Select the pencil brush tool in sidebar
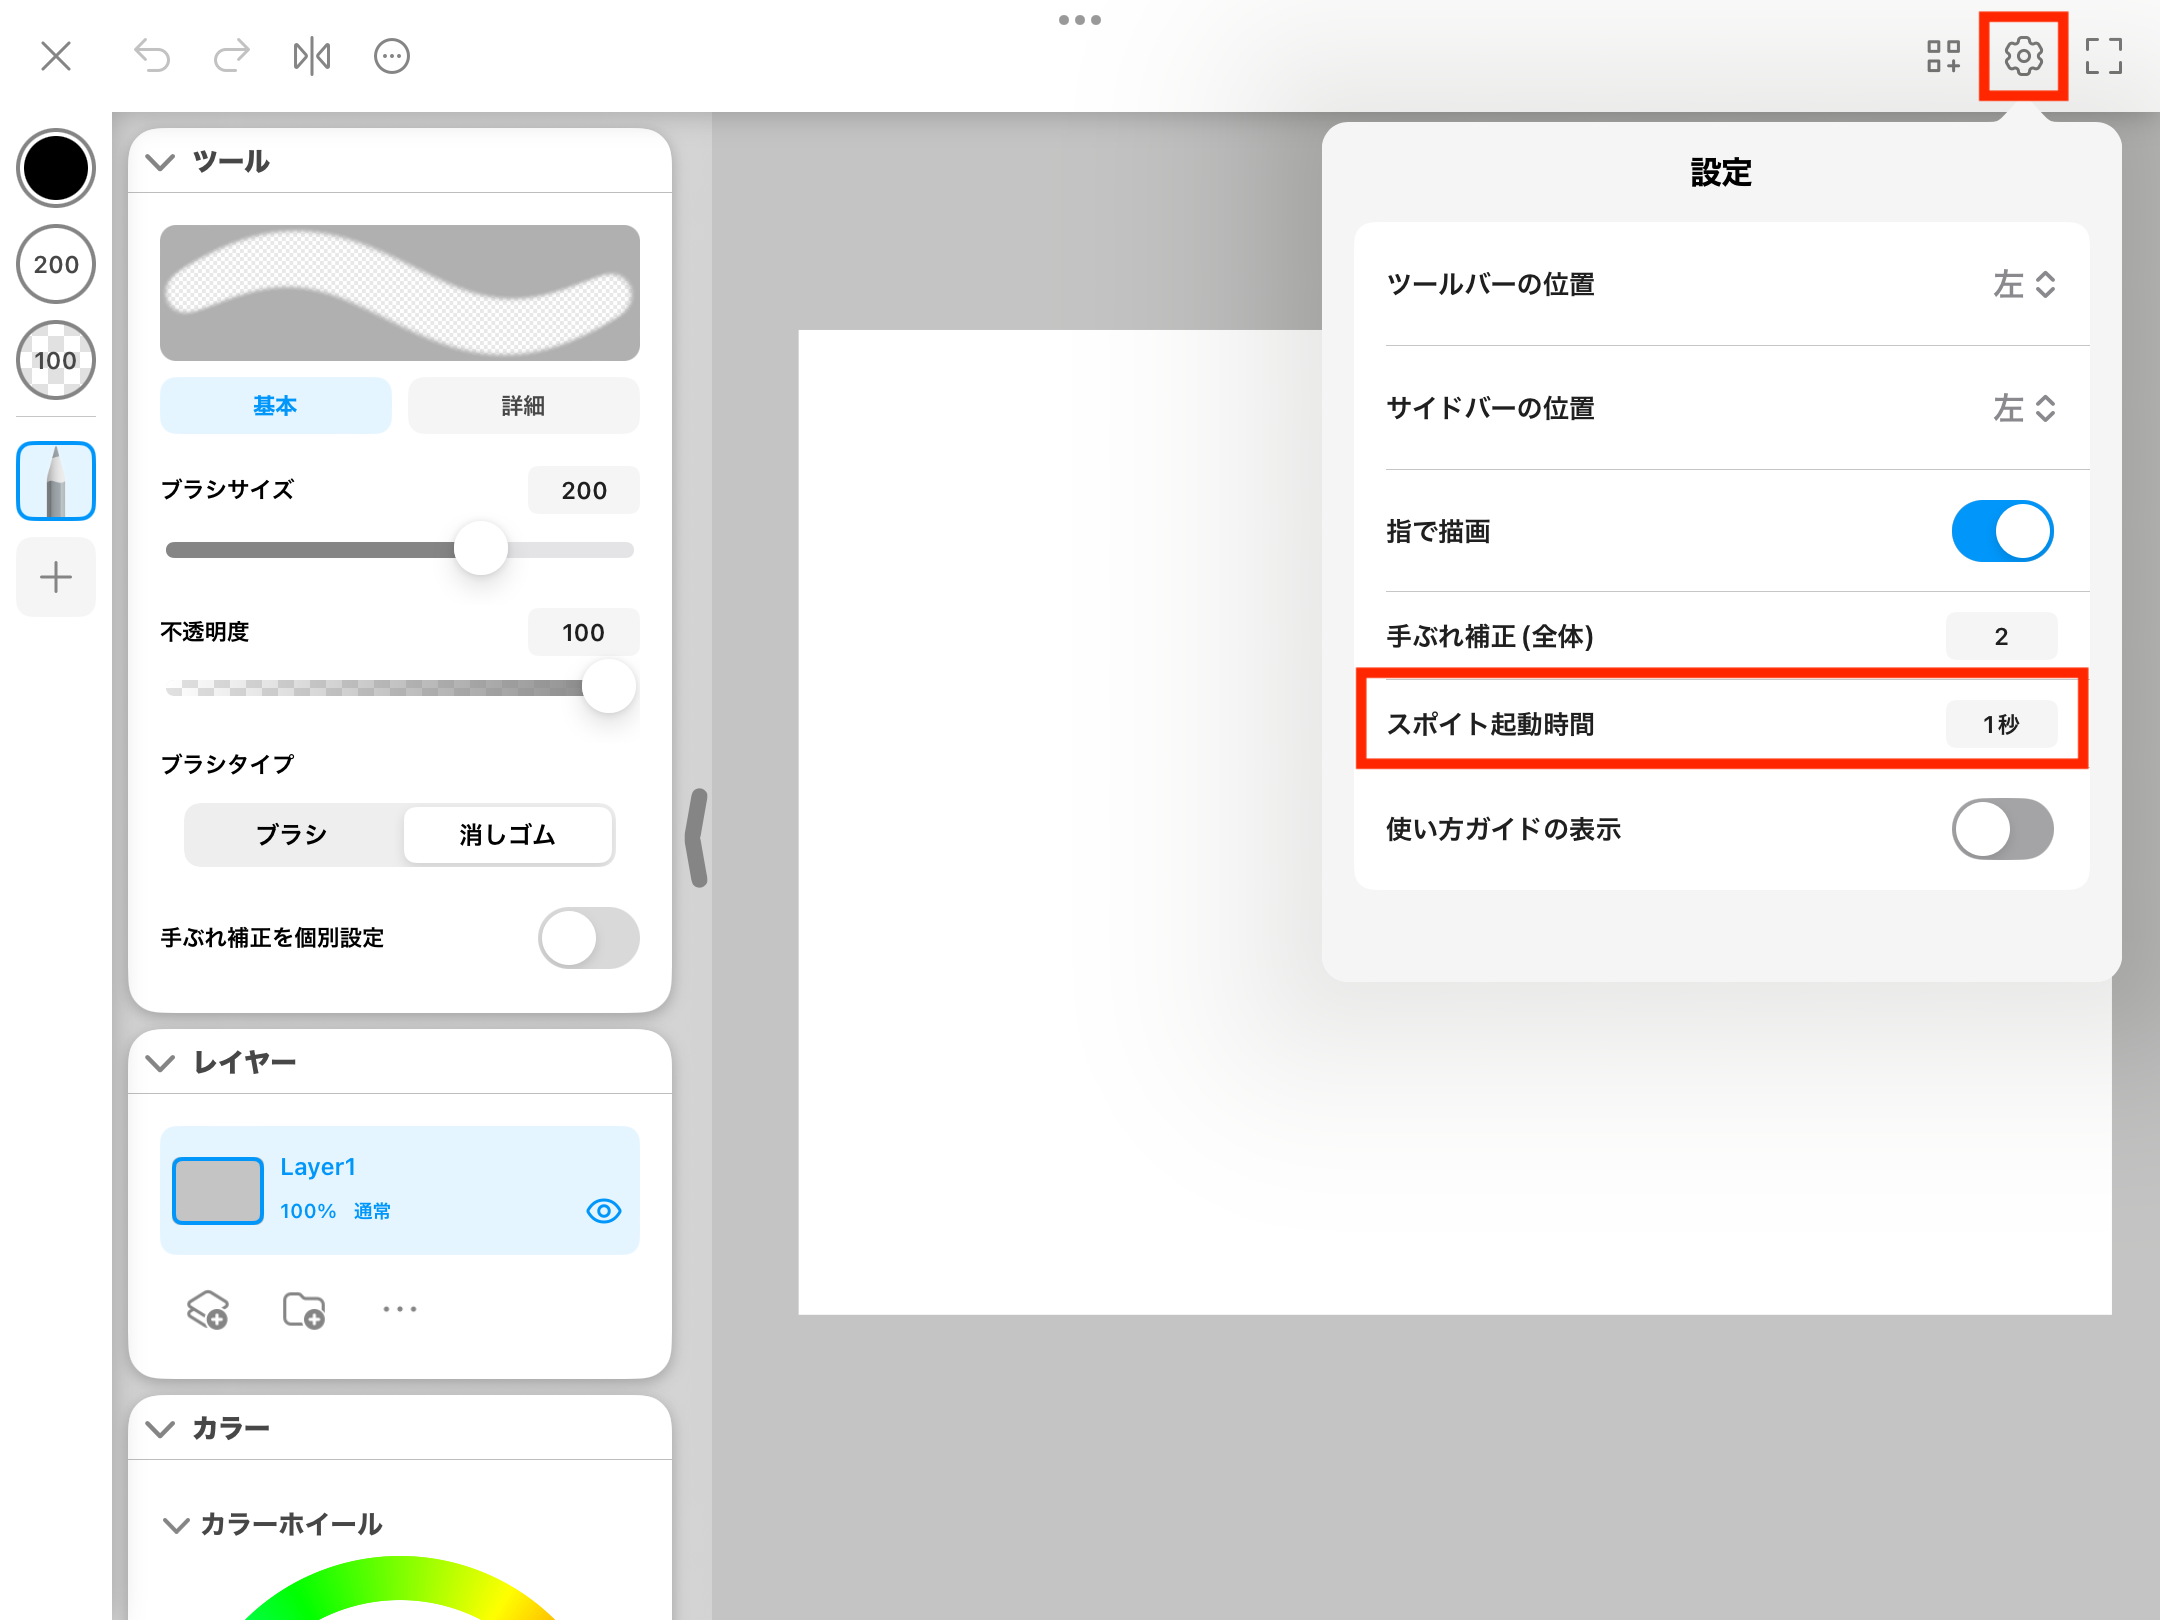The height and width of the screenshot is (1620, 2160). coord(56,481)
